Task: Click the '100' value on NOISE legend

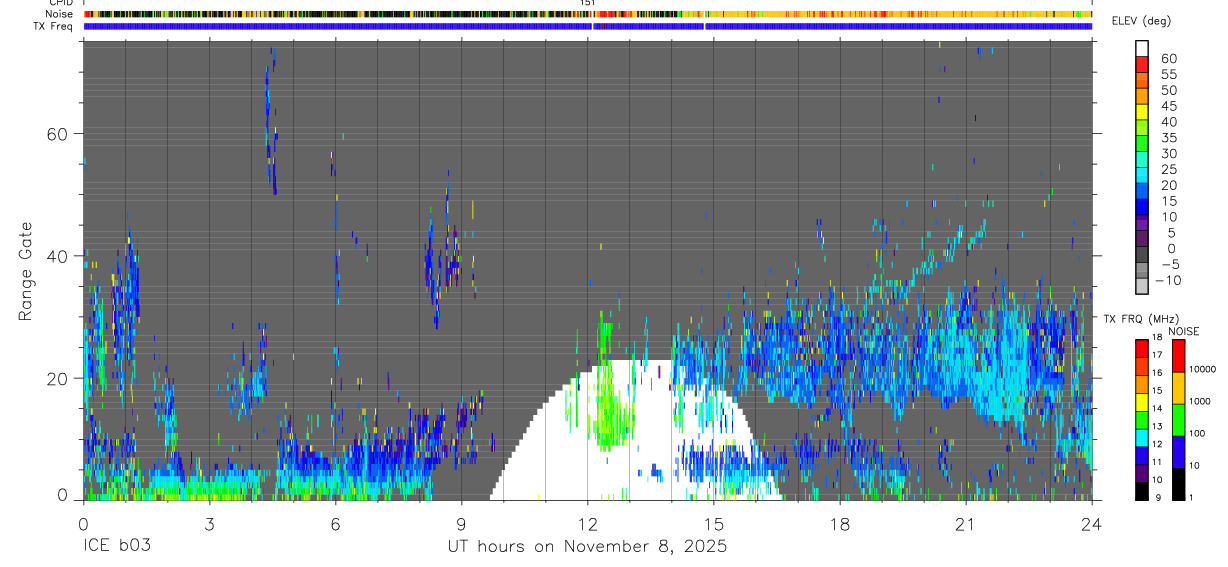Action: point(1198,433)
